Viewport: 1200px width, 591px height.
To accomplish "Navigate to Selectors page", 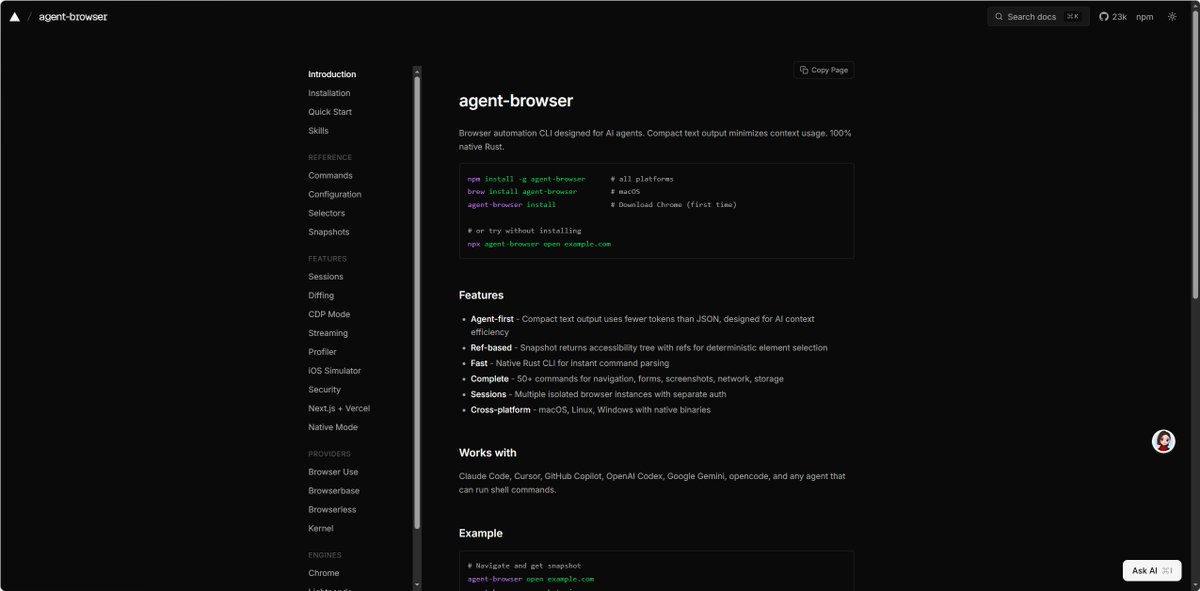I will pyautogui.click(x=326, y=213).
